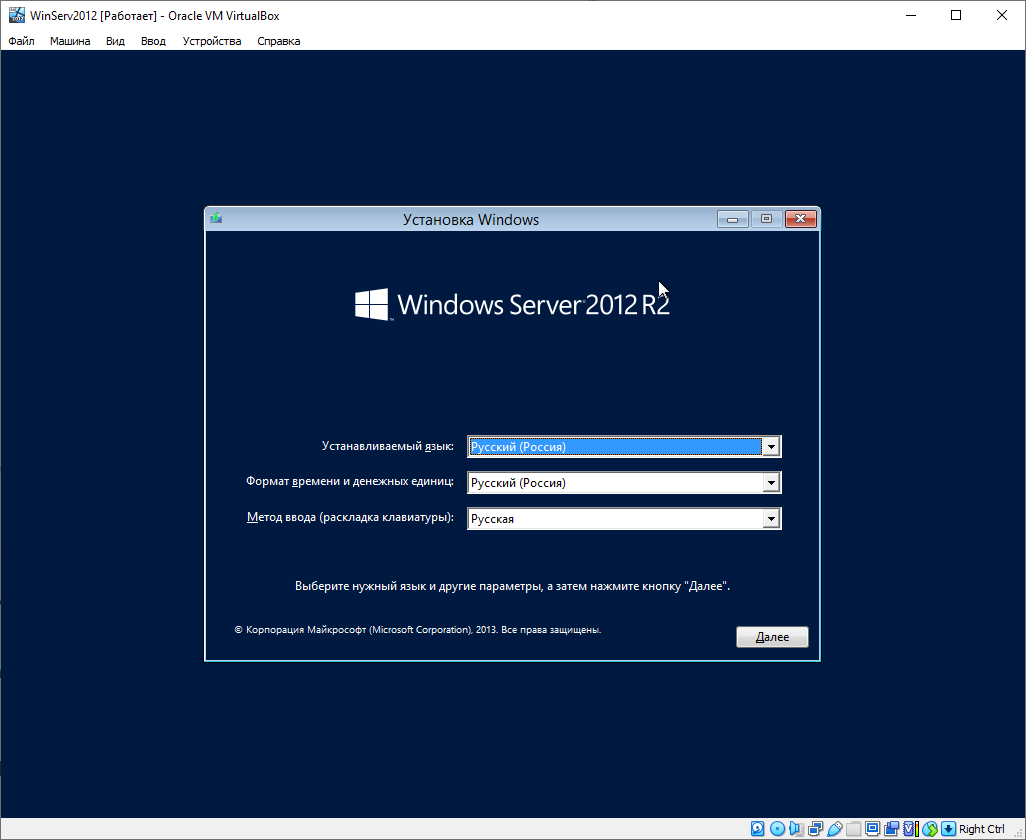Maximize the VirtualBox window

pos(956,15)
